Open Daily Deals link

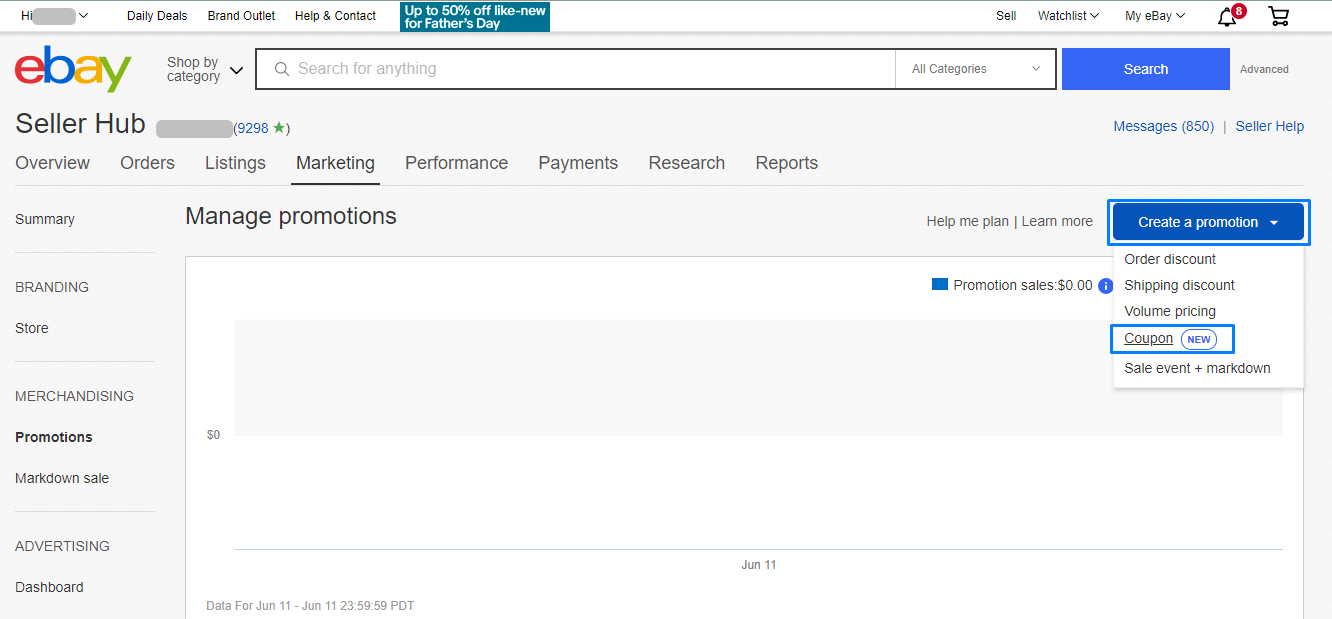click(x=157, y=16)
